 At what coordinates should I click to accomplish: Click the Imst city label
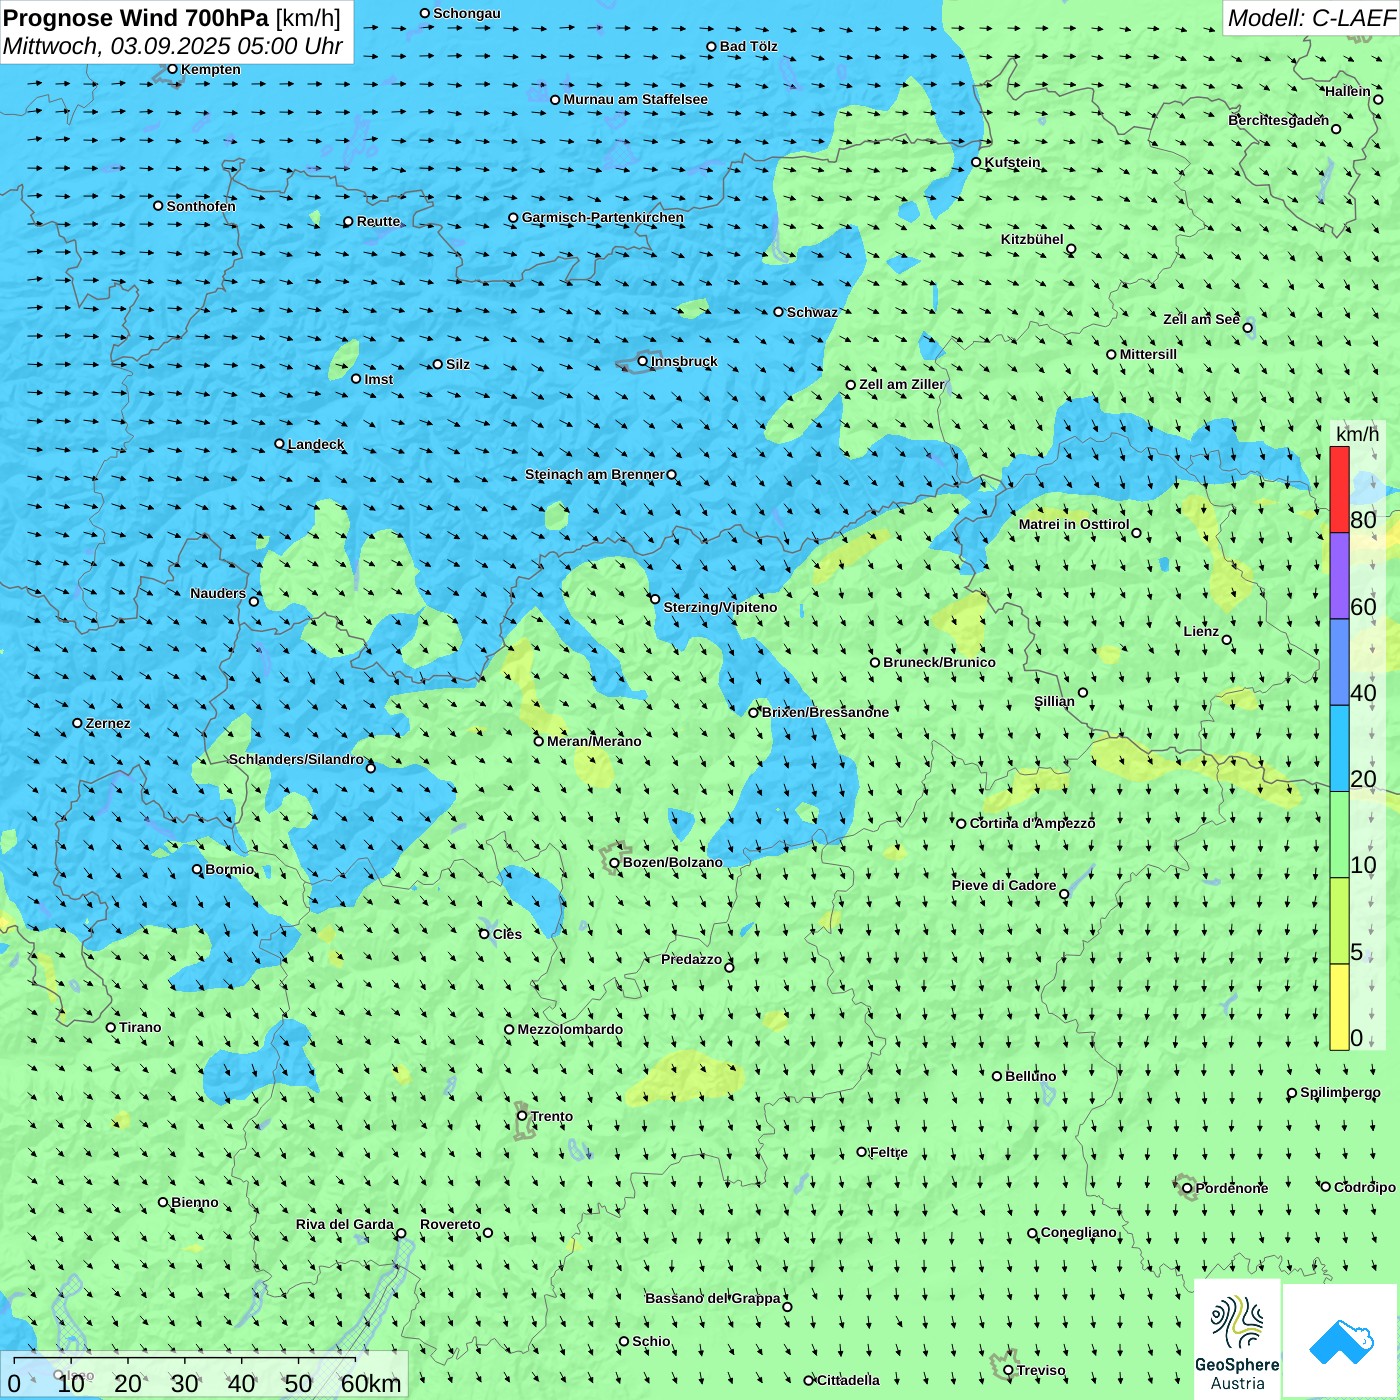point(379,379)
